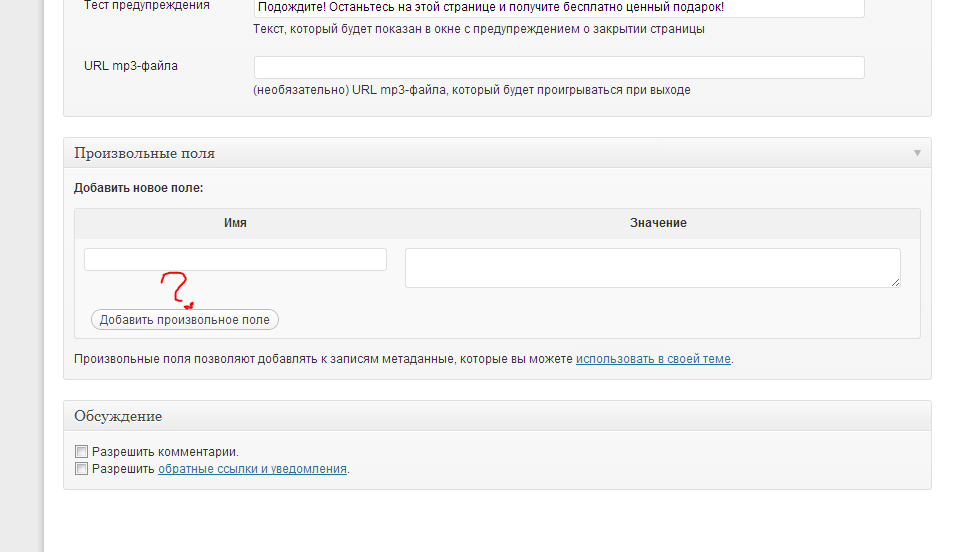This screenshot has height=552, width=974.
Task: Tick the checkbox for обратные ссылки
Action: coord(82,468)
